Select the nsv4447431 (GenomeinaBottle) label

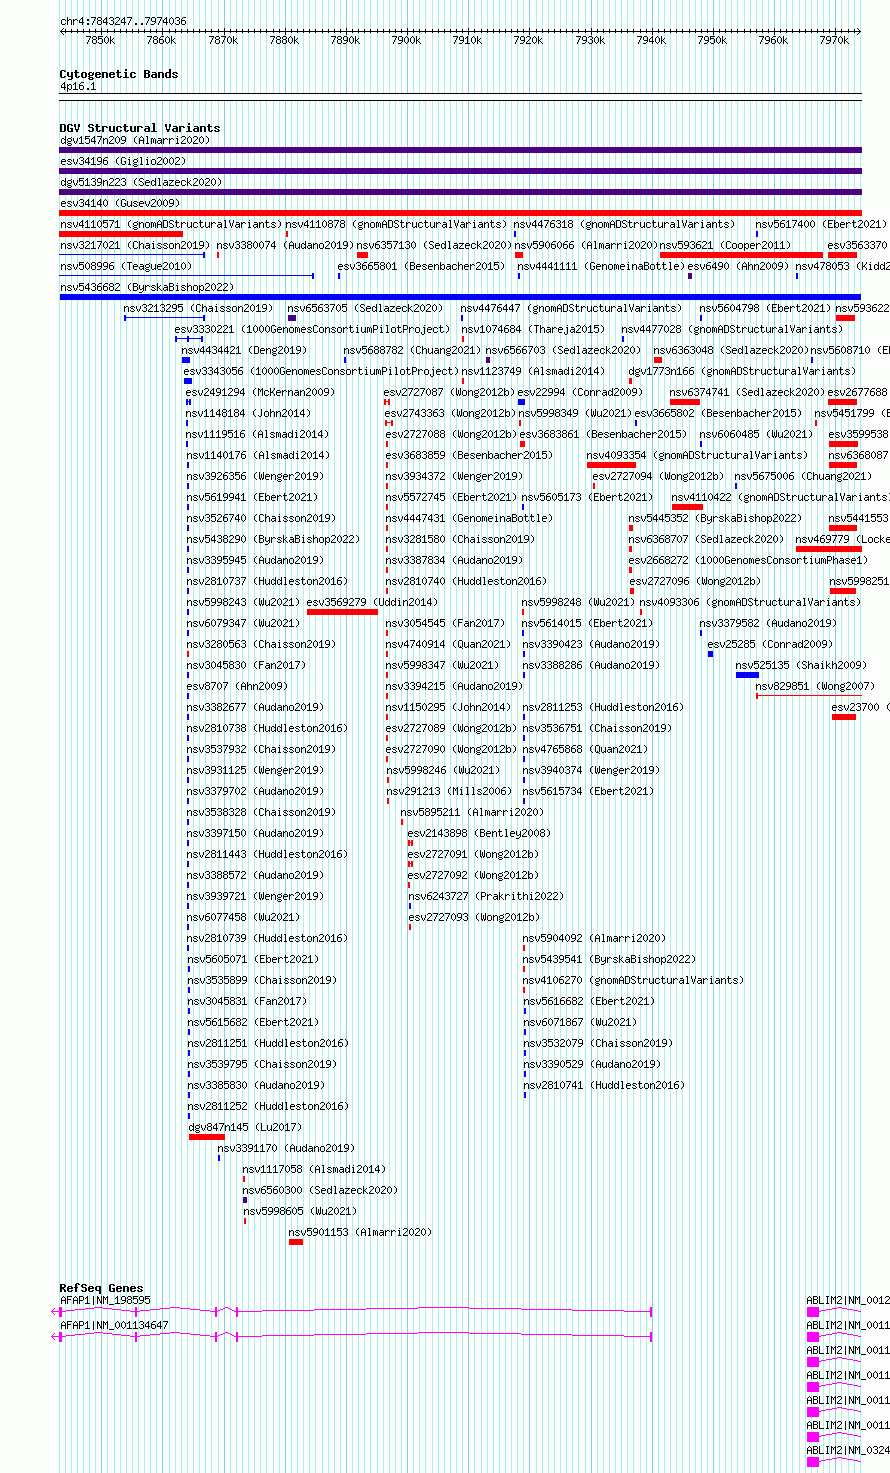(x=469, y=518)
